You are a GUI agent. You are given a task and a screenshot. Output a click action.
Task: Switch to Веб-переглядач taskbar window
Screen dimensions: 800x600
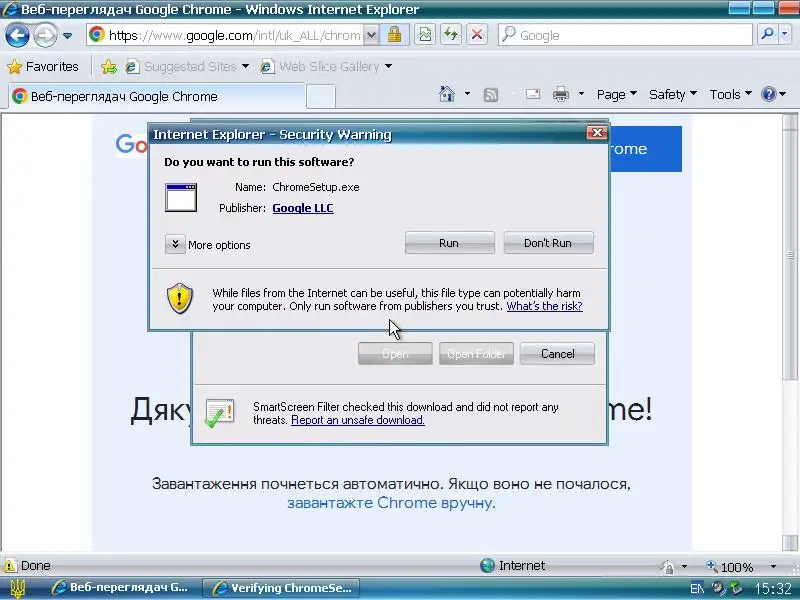click(x=121, y=587)
